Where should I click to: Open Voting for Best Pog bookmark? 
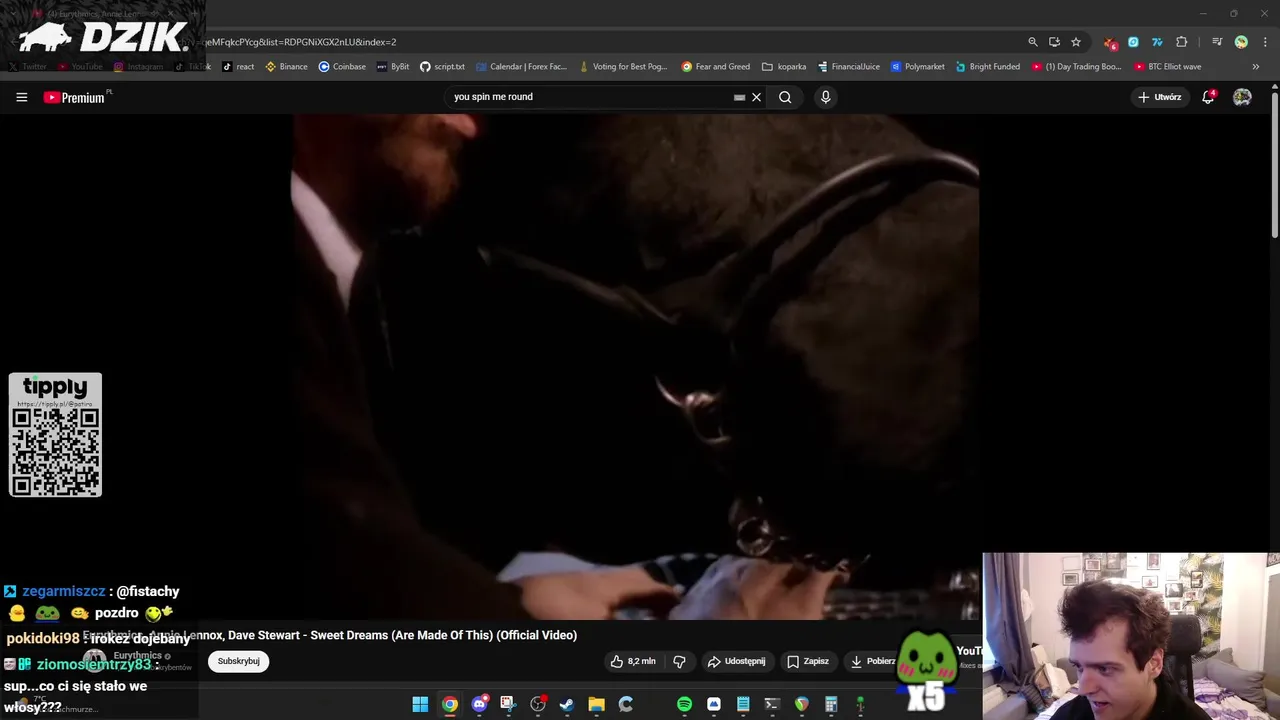coord(623,67)
